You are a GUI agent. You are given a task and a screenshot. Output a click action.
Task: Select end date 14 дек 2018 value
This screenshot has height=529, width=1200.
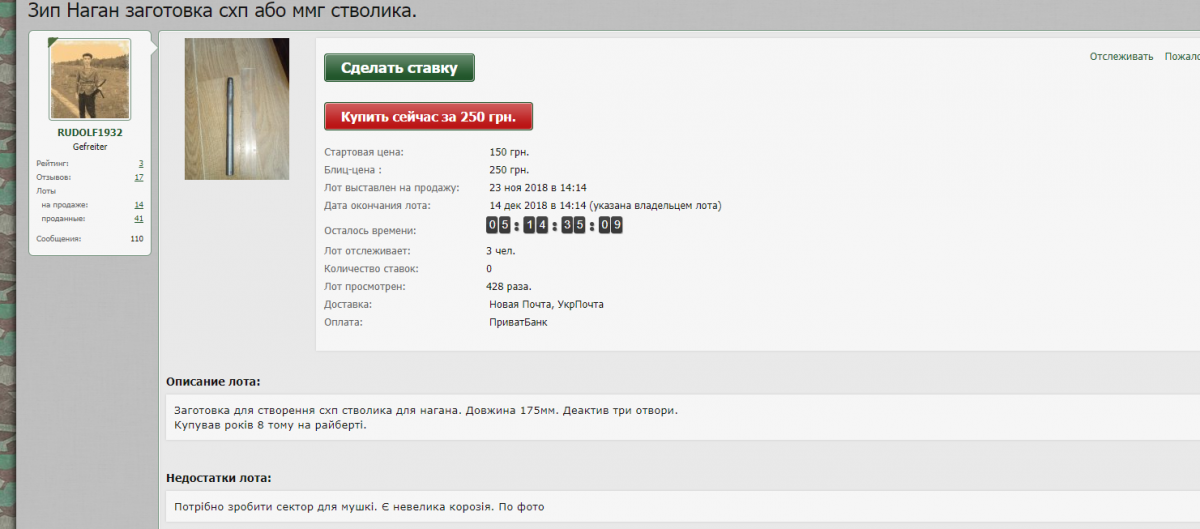click(x=605, y=206)
